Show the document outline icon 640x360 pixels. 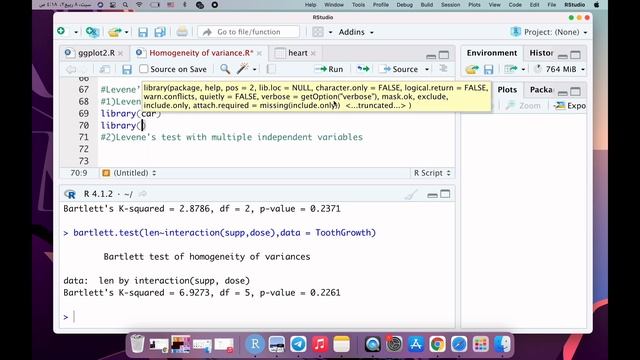(x=443, y=69)
